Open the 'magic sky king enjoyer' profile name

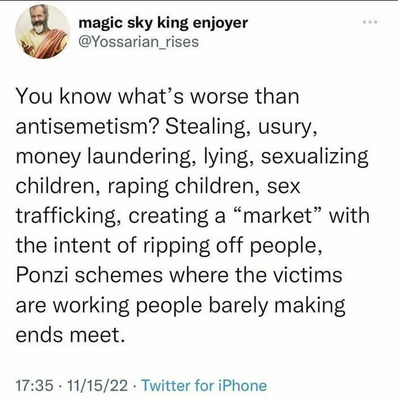[163, 23]
